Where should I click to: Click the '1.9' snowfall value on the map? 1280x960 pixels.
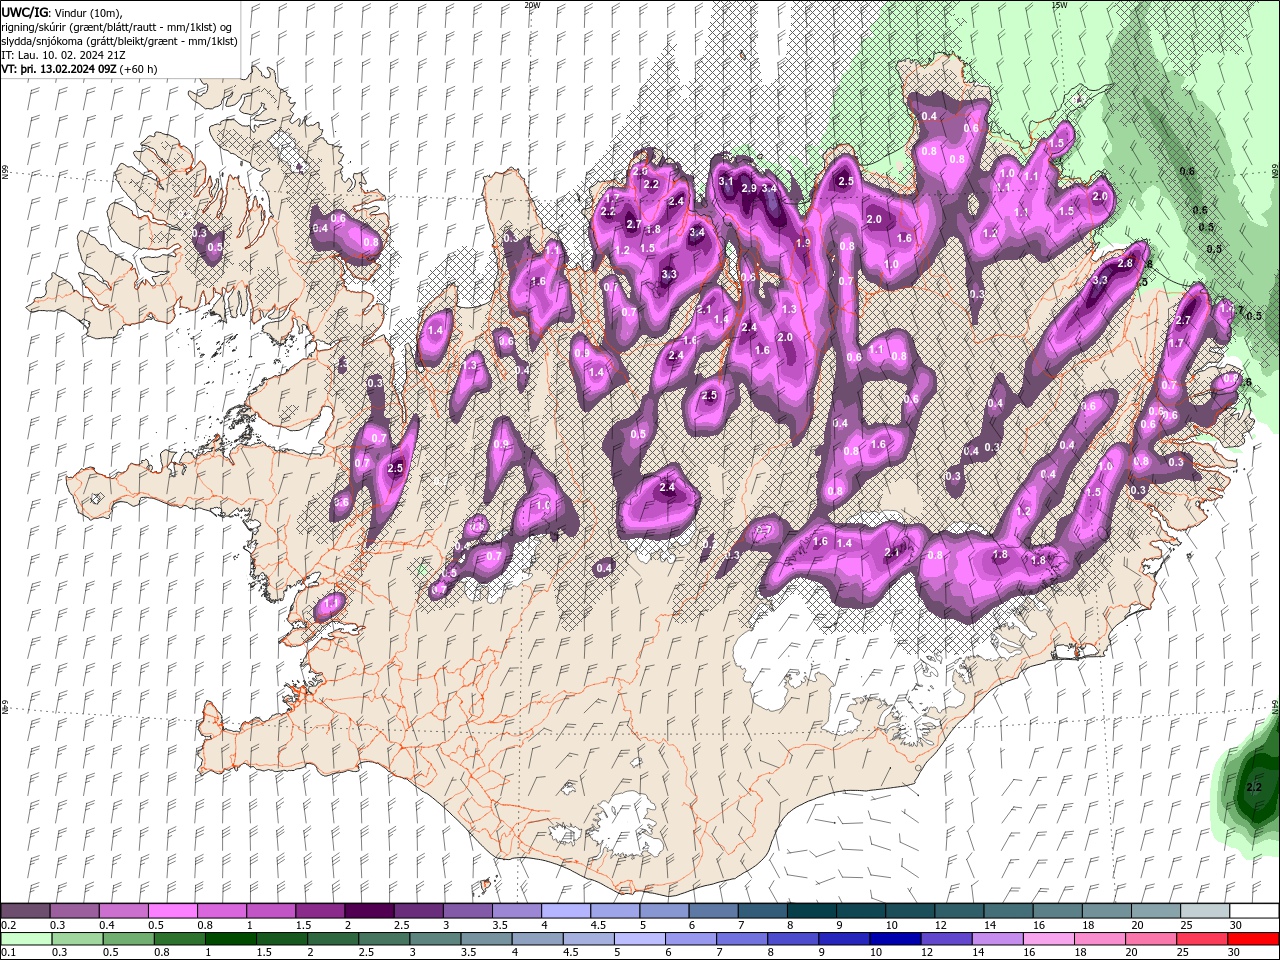(x=803, y=244)
